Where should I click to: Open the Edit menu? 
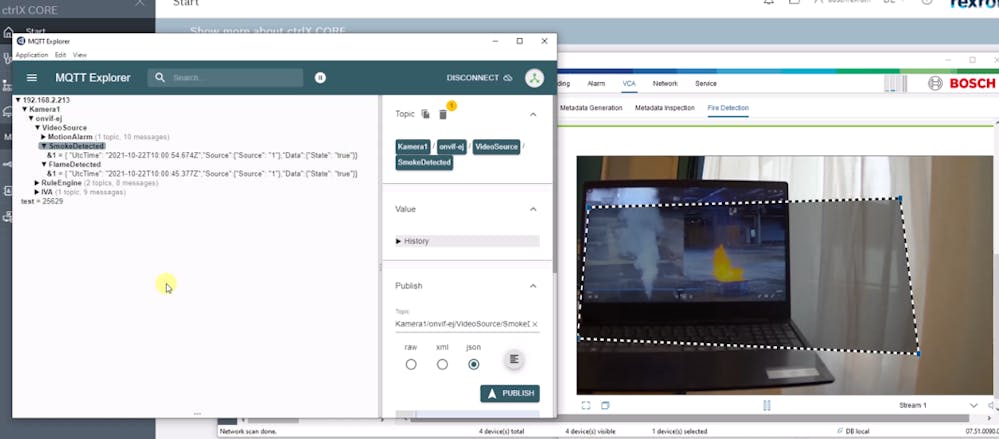[60, 55]
